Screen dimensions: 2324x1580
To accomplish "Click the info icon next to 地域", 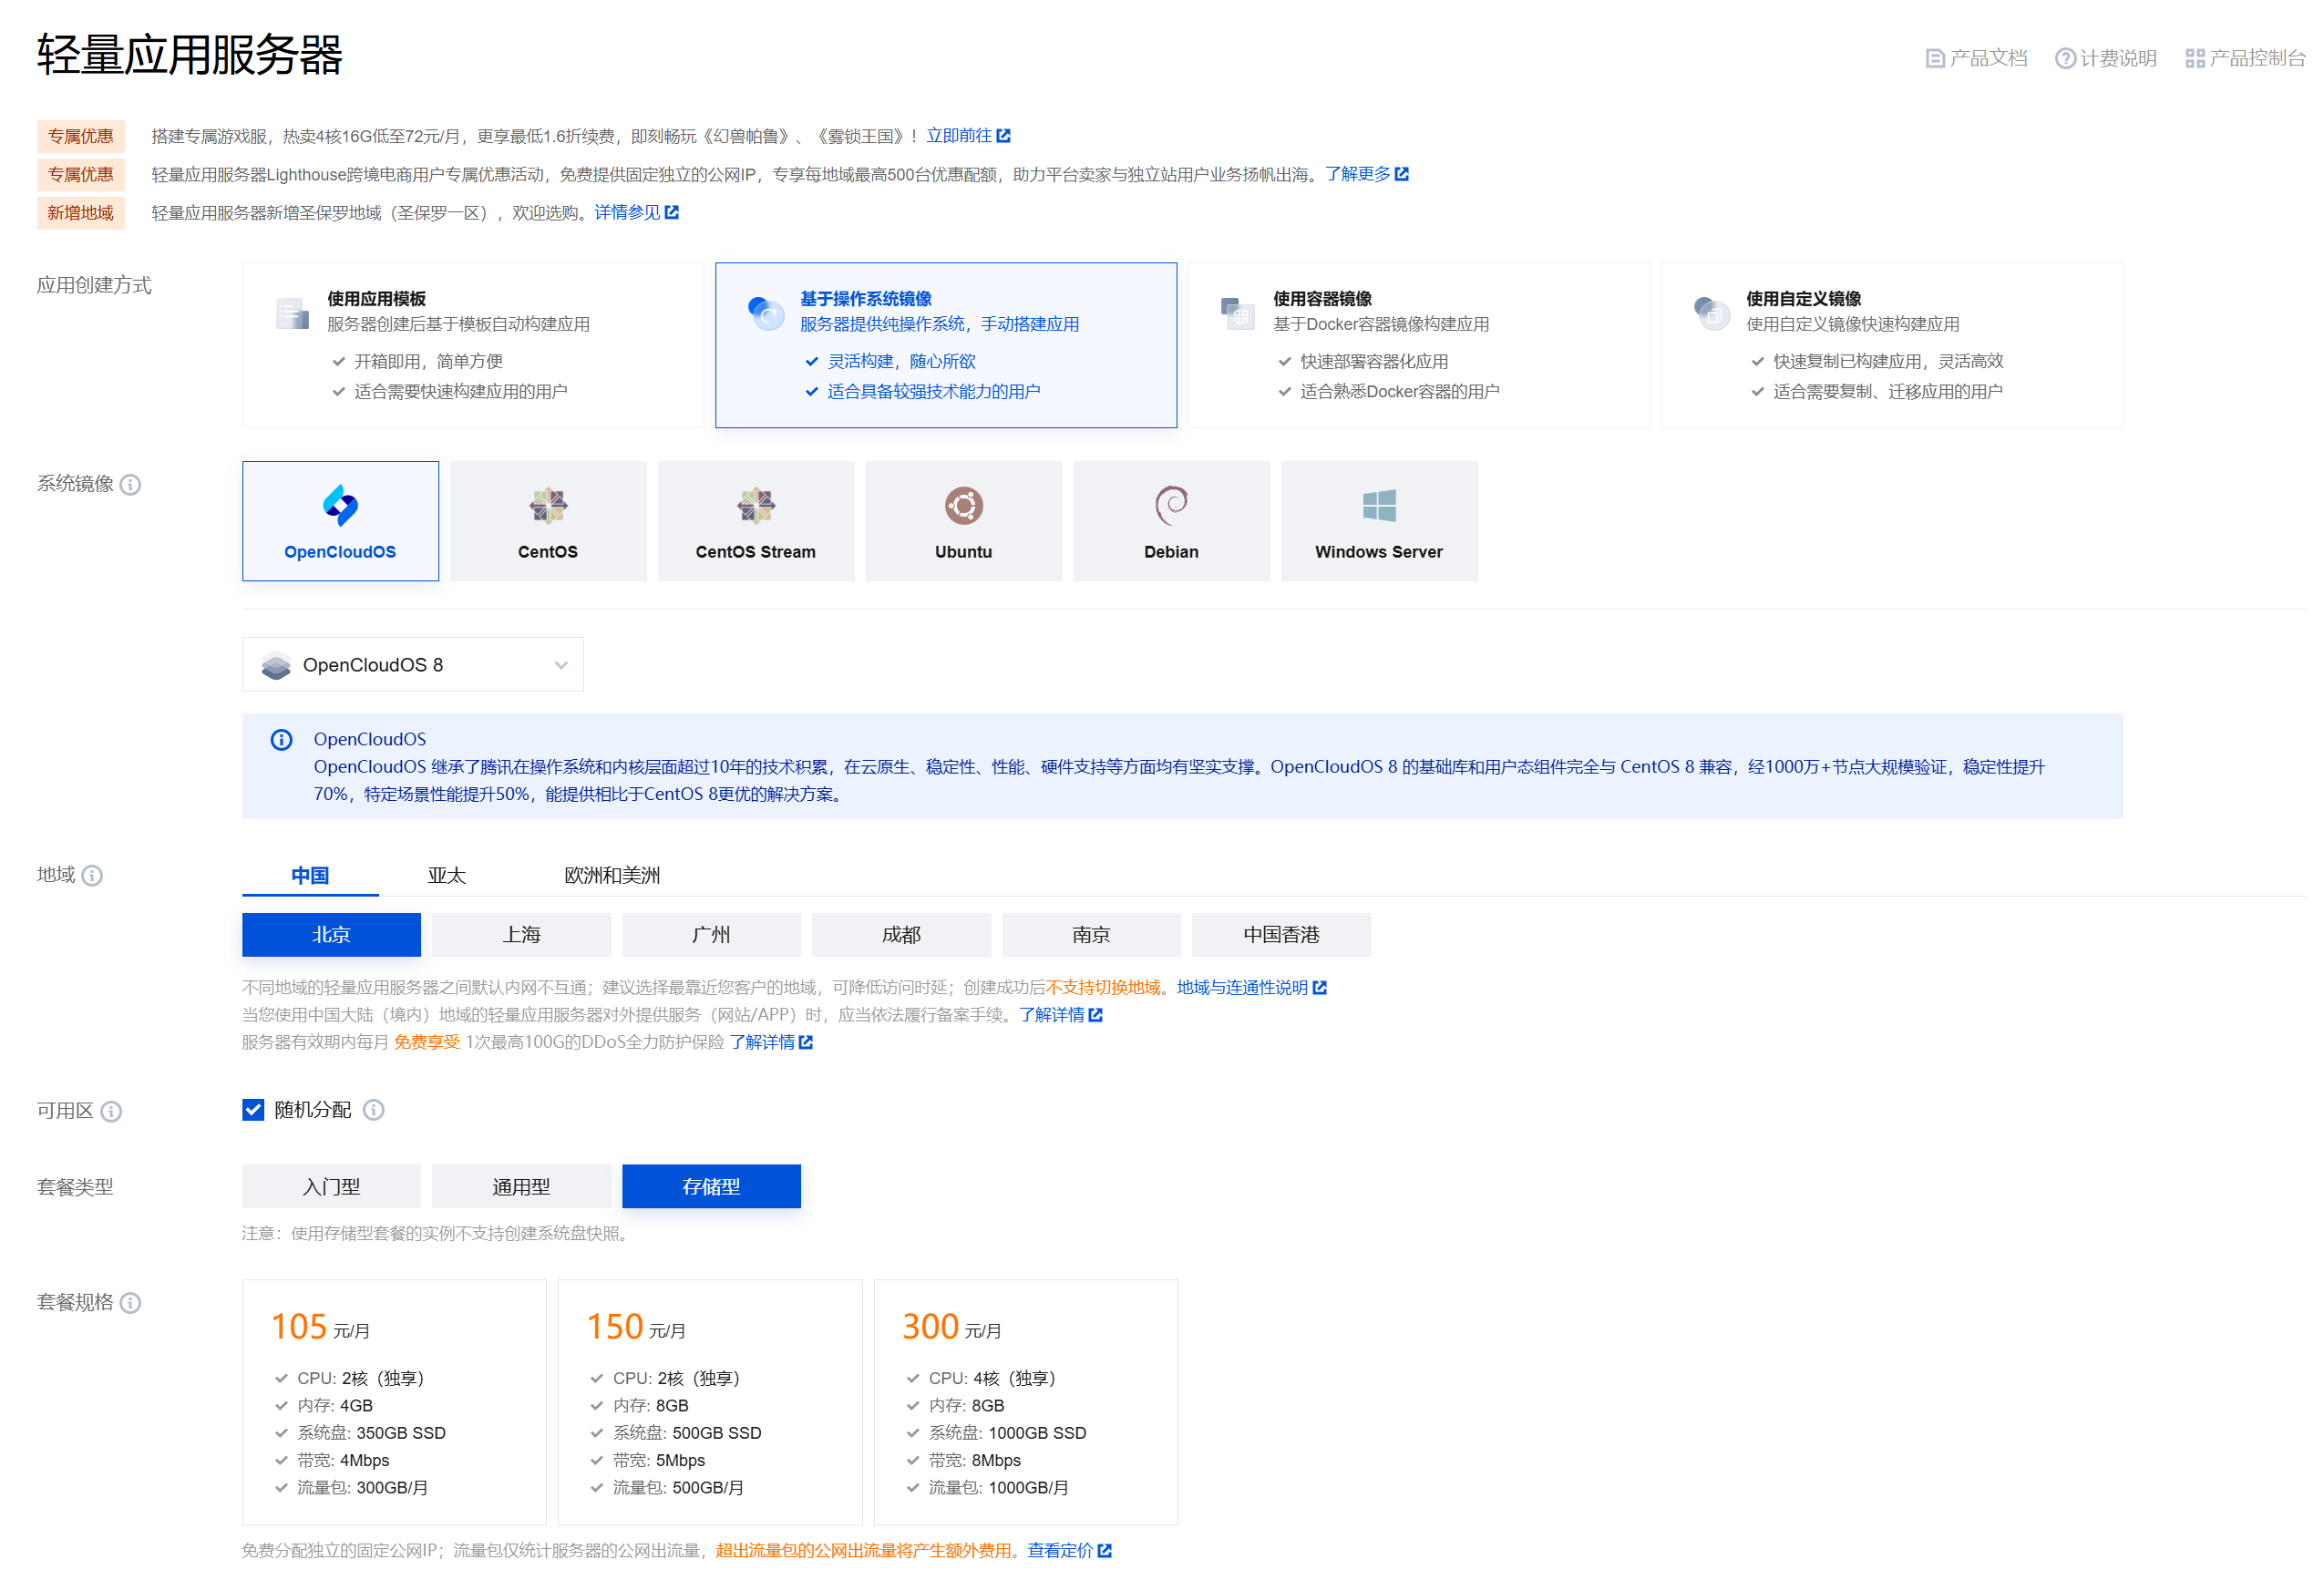I will 92,877.
